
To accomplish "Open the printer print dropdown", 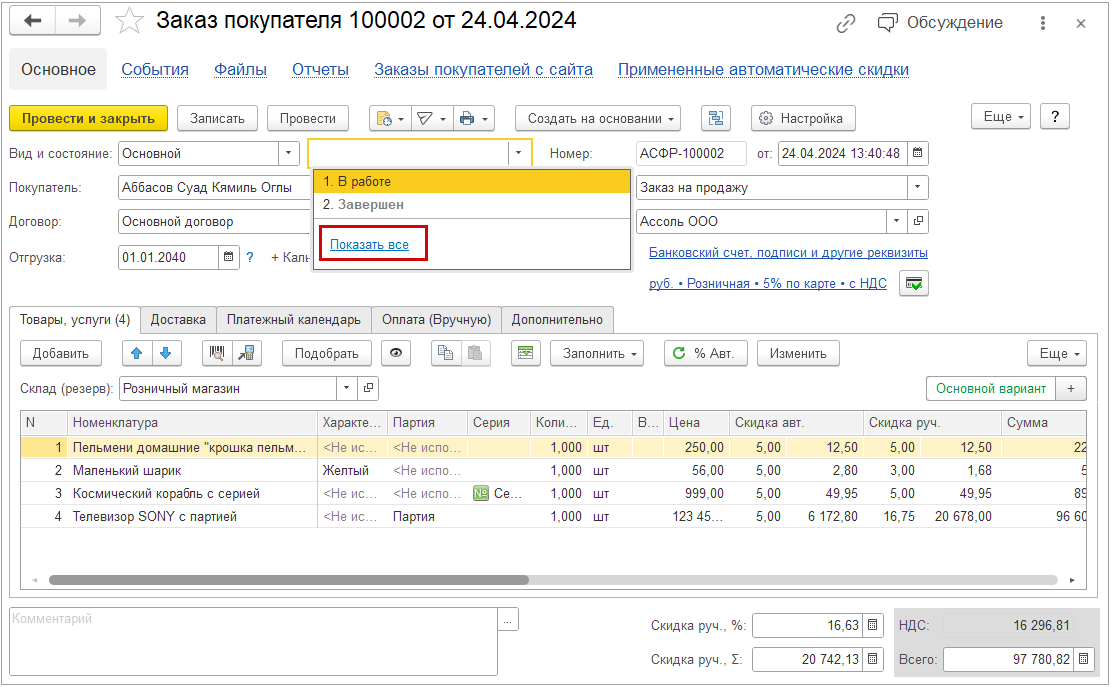I will (473, 118).
